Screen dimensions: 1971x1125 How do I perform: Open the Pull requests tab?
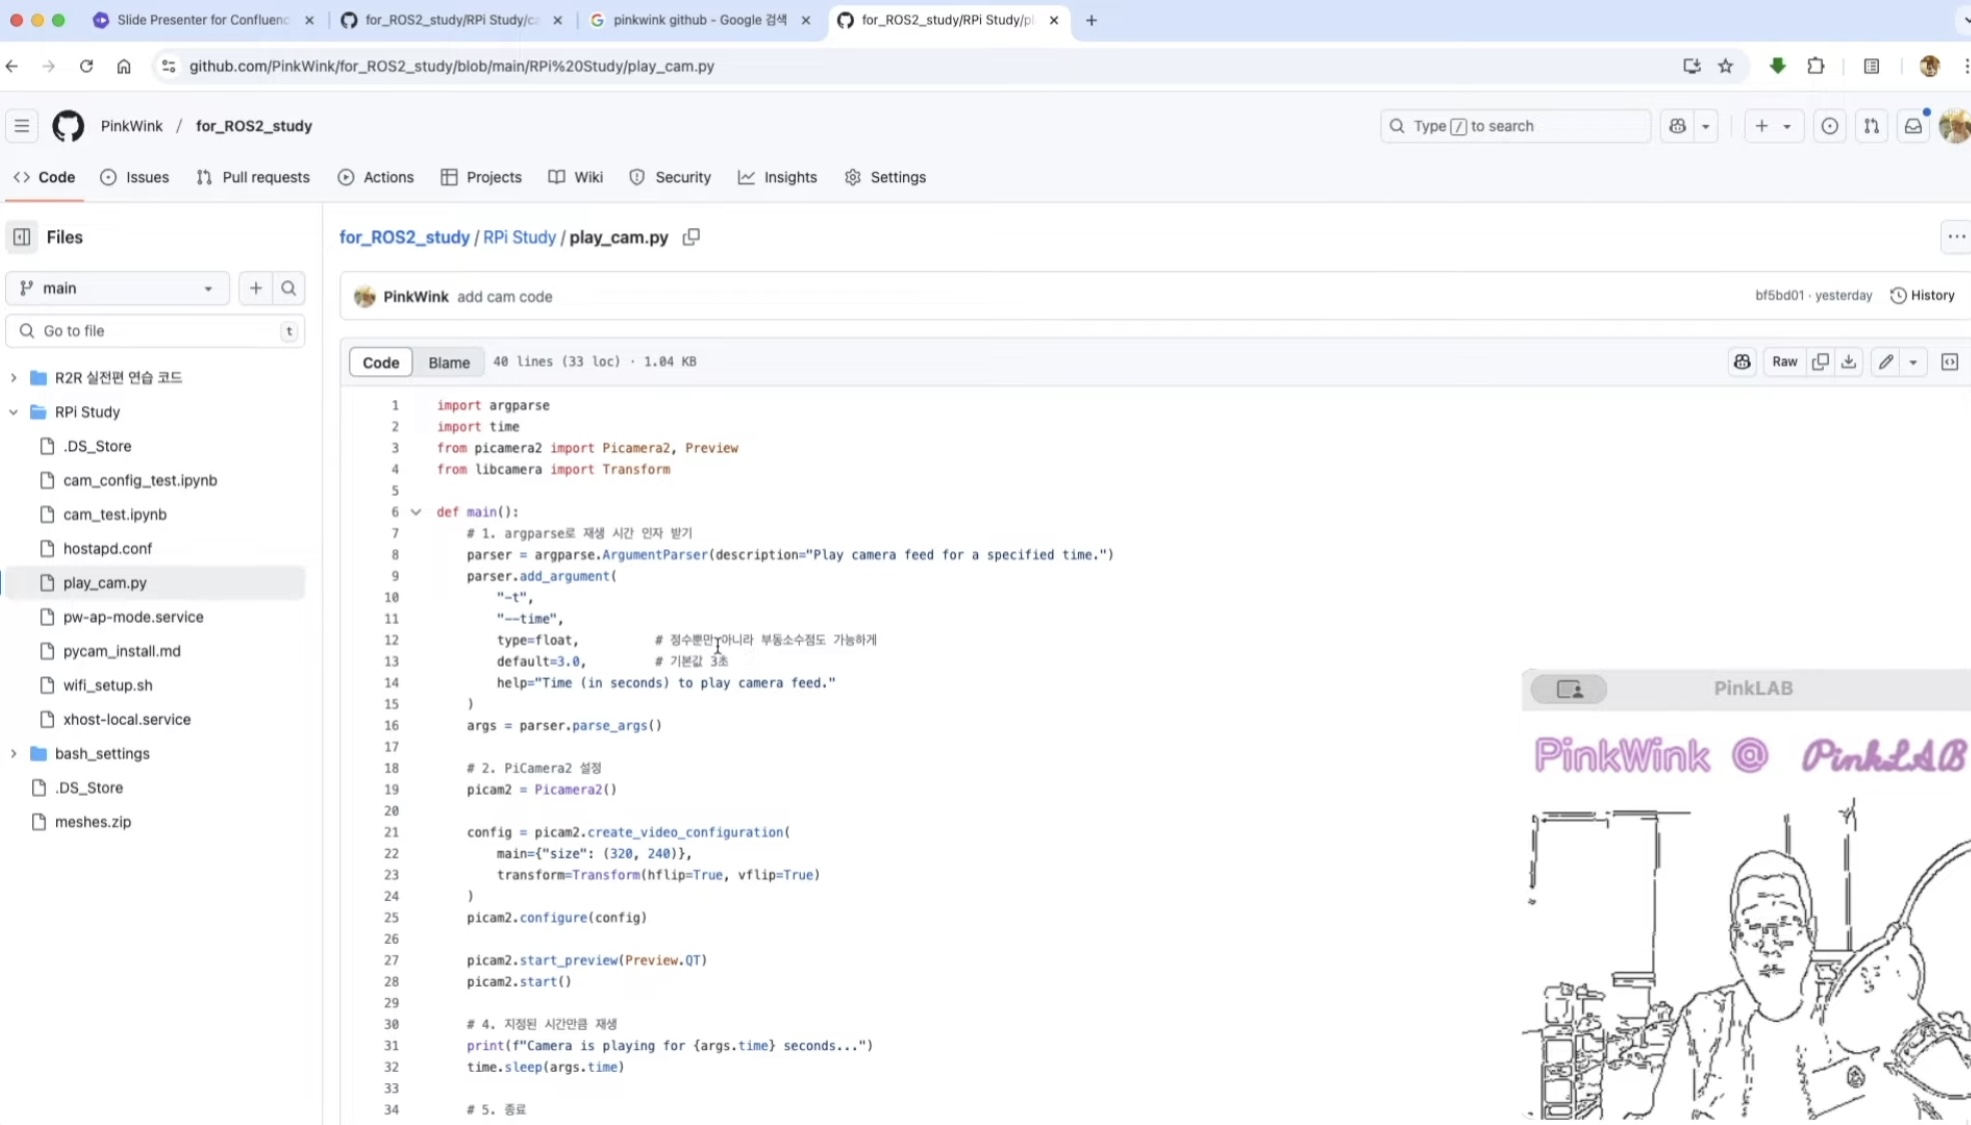[x=253, y=177]
